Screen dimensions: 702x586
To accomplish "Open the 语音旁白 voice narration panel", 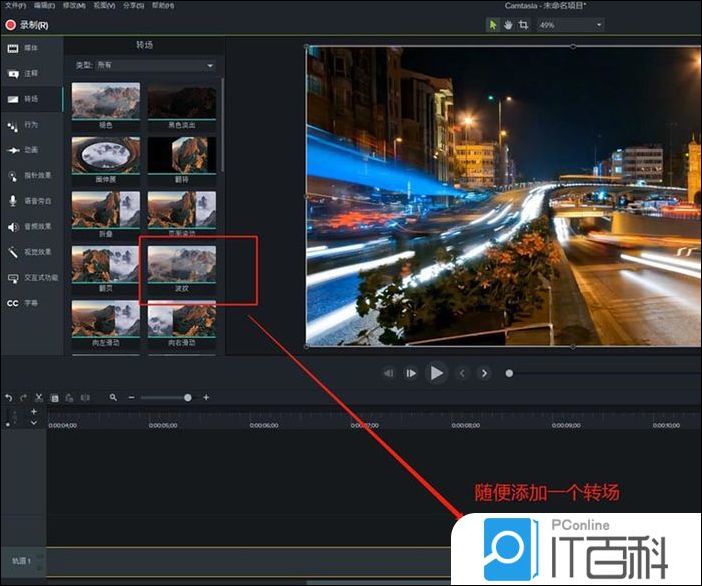I will 30,200.
